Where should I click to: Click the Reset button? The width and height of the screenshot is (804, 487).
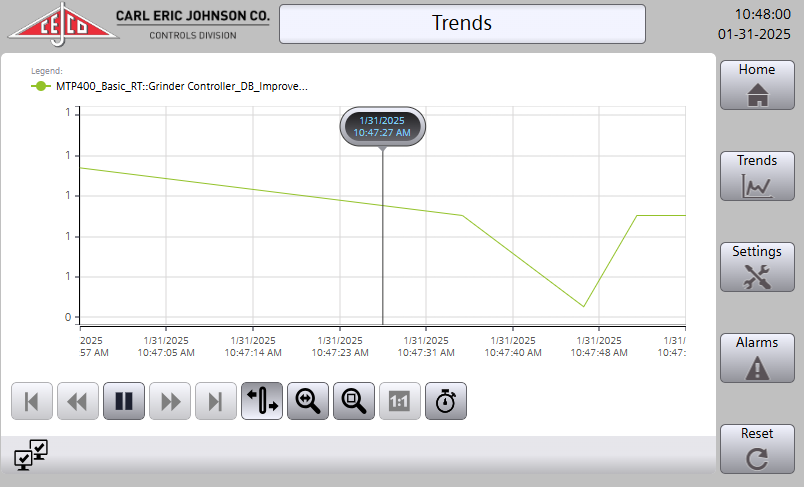tap(757, 449)
